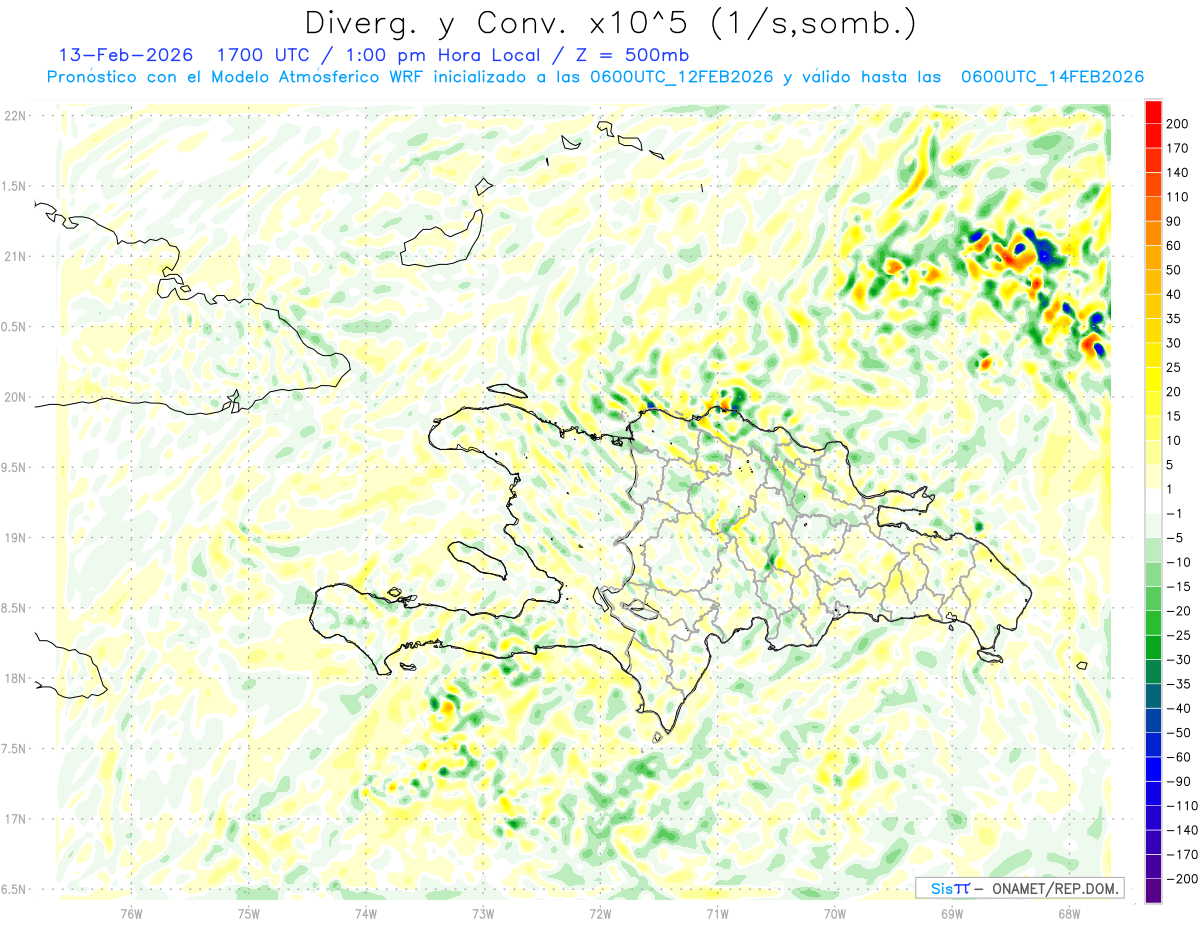Click the '18N' latitude label
This screenshot has height=927, width=1200.
click(15, 678)
